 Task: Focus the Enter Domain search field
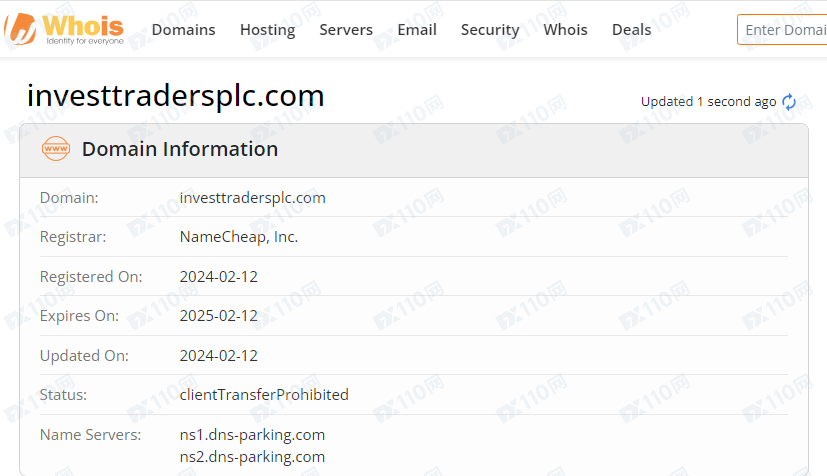tap(784, 30)
